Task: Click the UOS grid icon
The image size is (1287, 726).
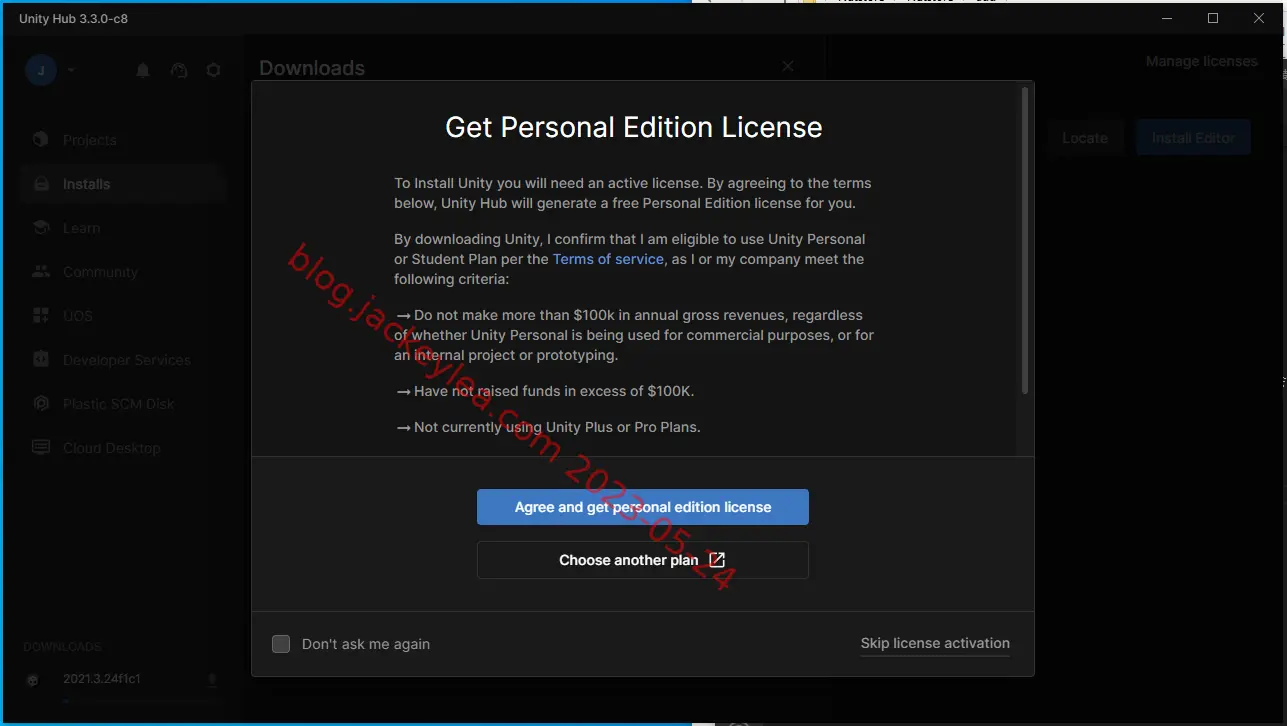Action: (x=41, y=316)
